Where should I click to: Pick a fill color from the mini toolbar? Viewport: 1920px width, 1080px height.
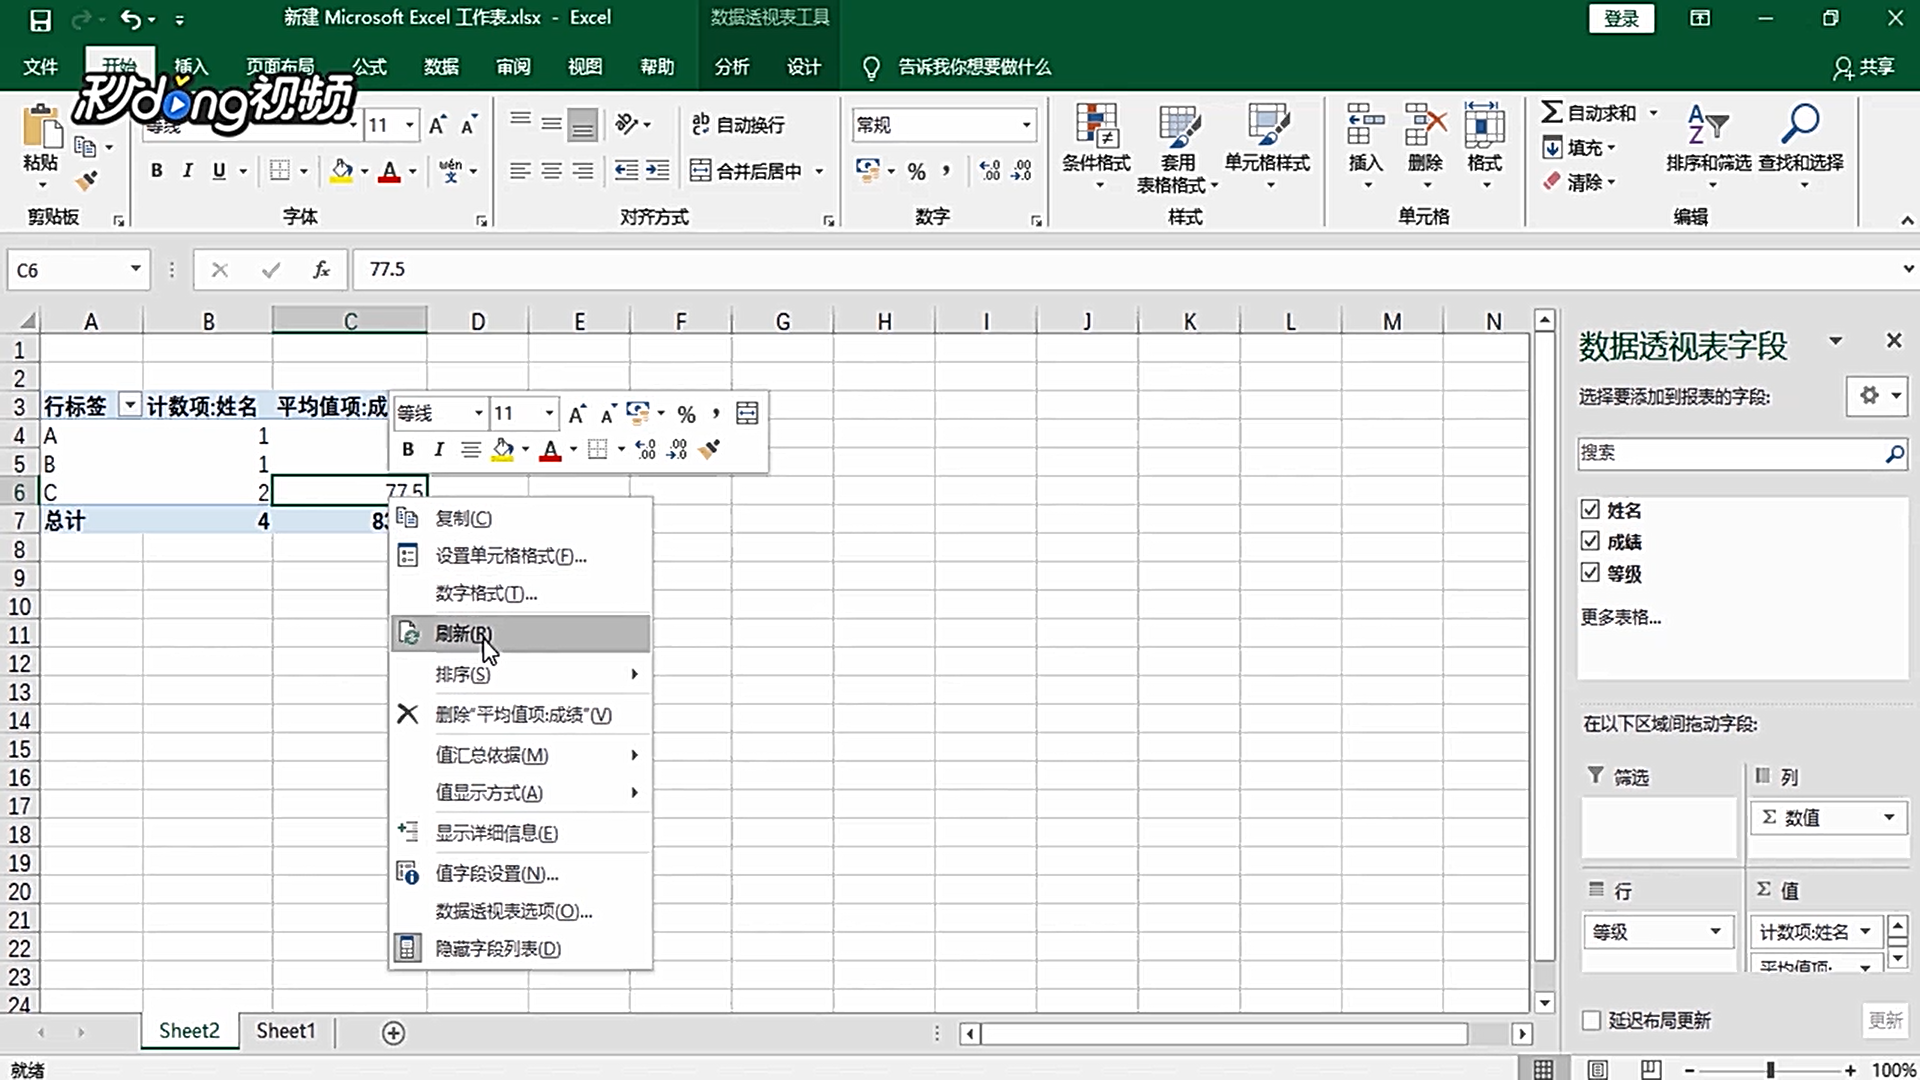(x=502, y=449)
